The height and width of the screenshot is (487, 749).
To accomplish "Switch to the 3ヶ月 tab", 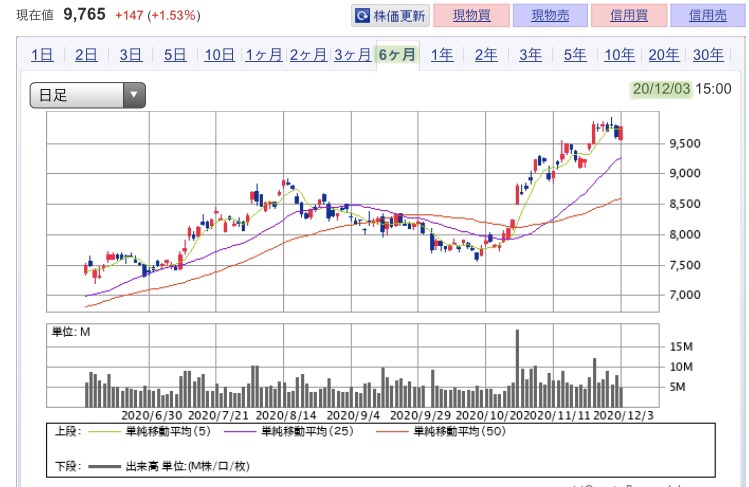I will [352, 55].
